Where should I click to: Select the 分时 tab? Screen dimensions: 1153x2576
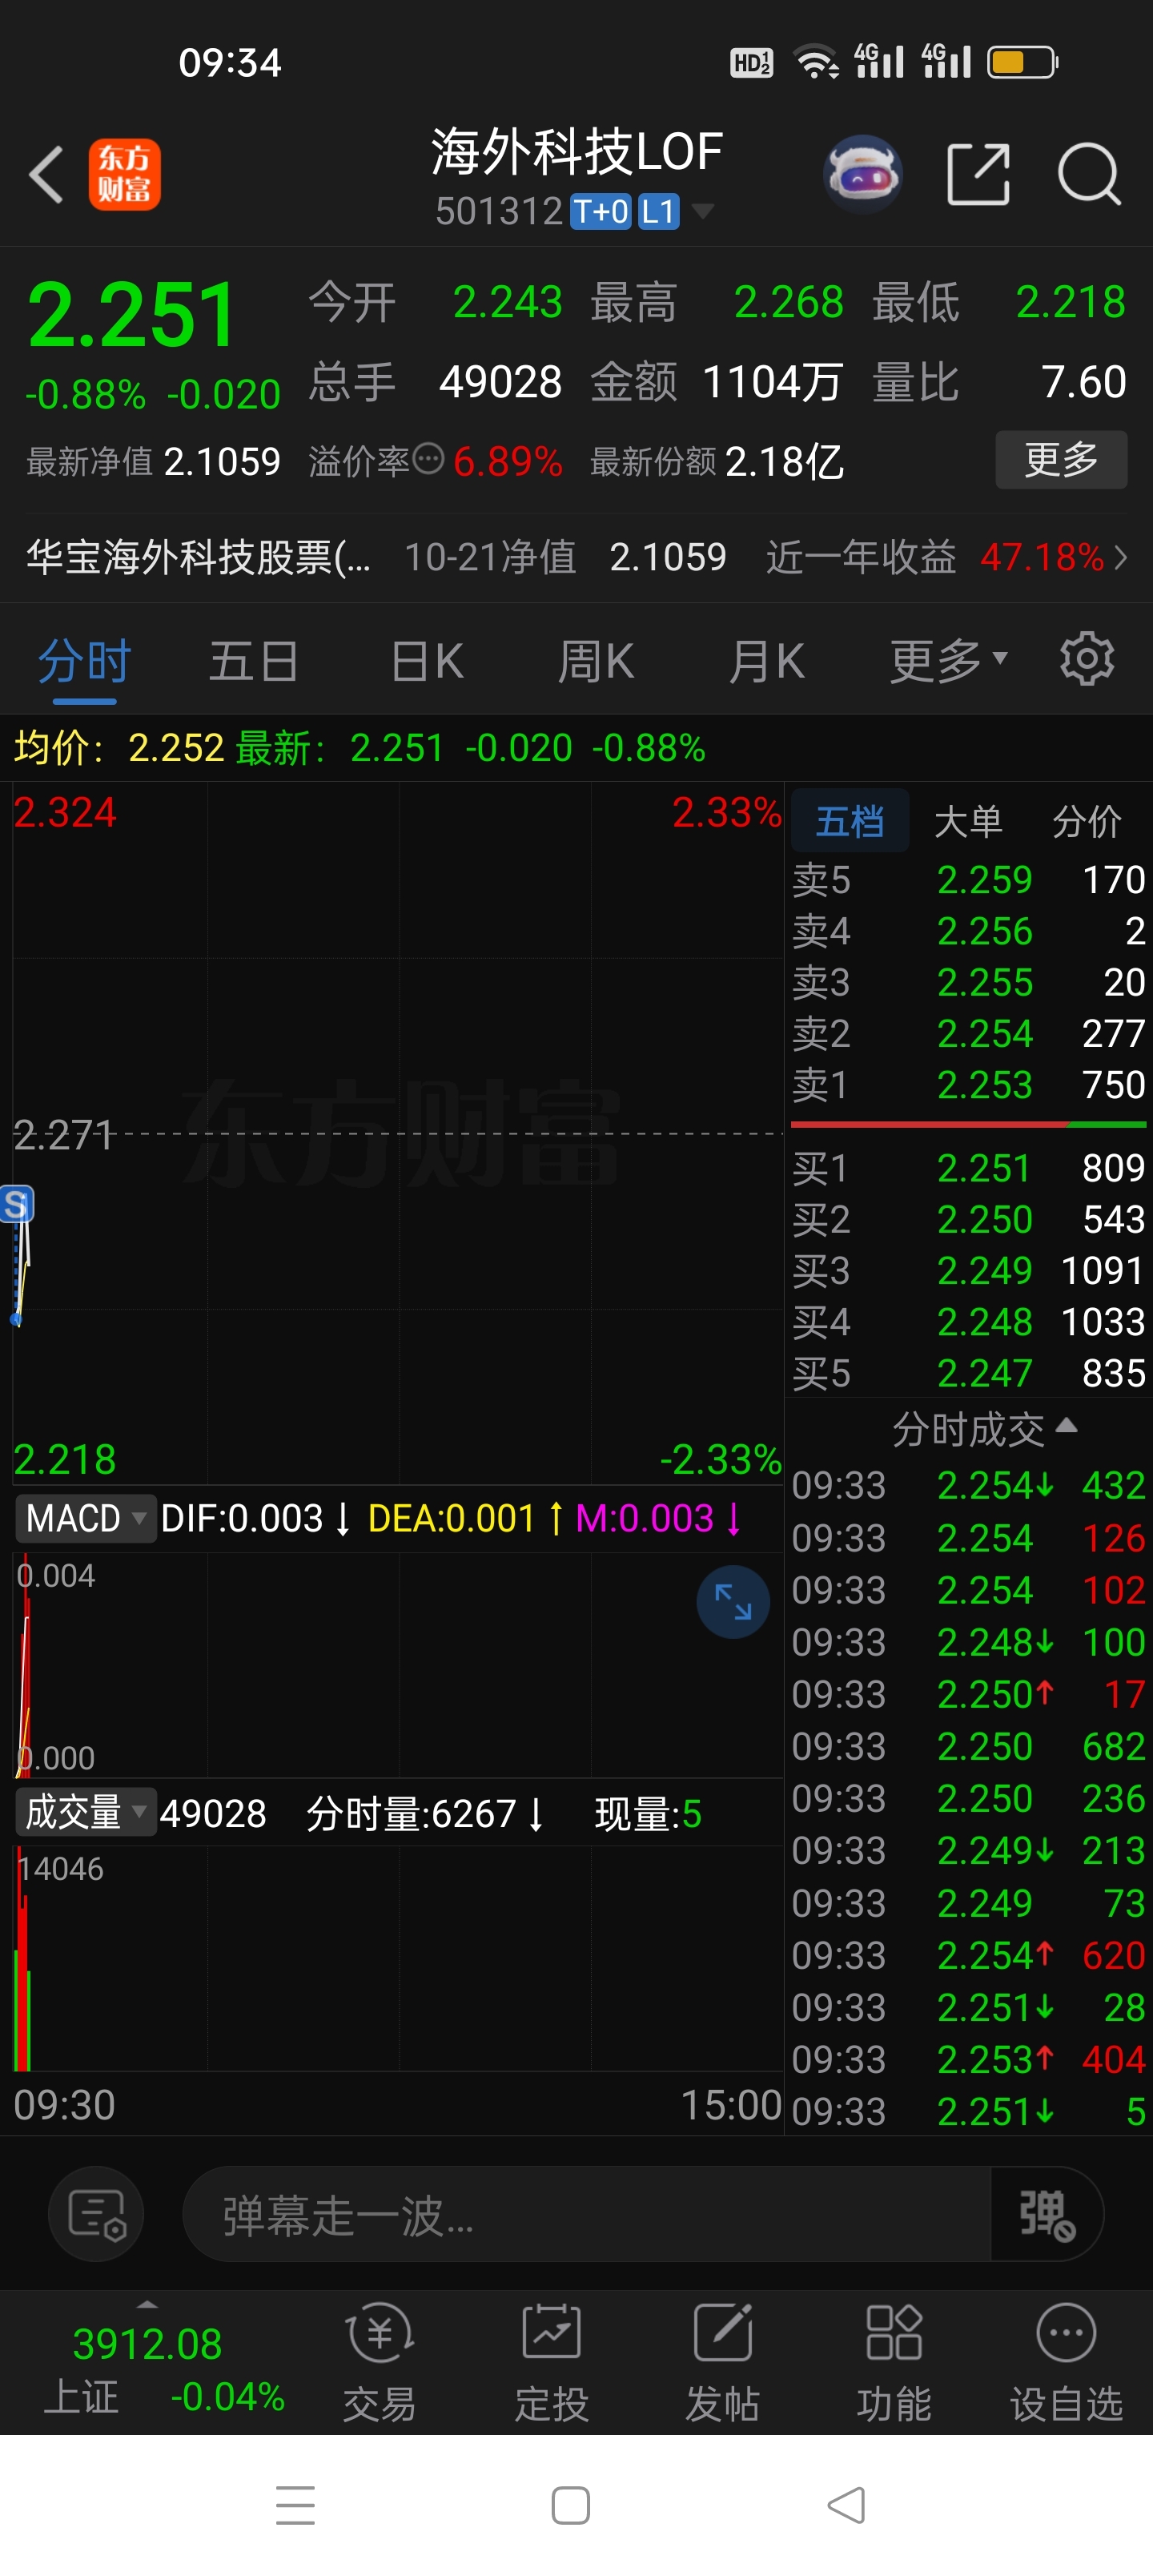(84, 661)
